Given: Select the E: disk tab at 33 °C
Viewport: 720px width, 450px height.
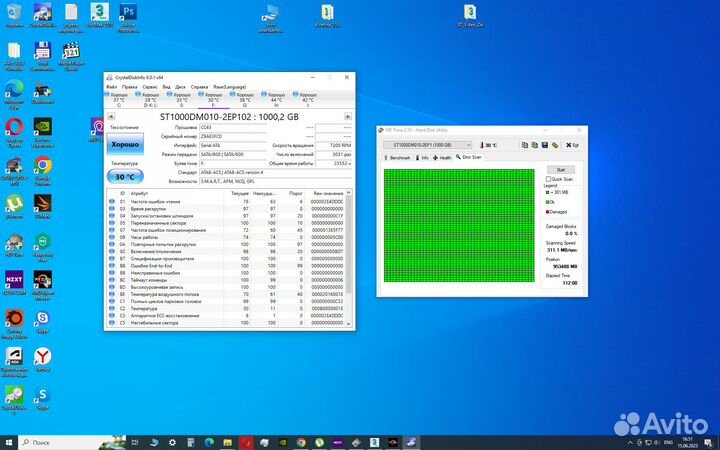Looking at the screenshot, I should pyautogui.click(x=182, y=100).
